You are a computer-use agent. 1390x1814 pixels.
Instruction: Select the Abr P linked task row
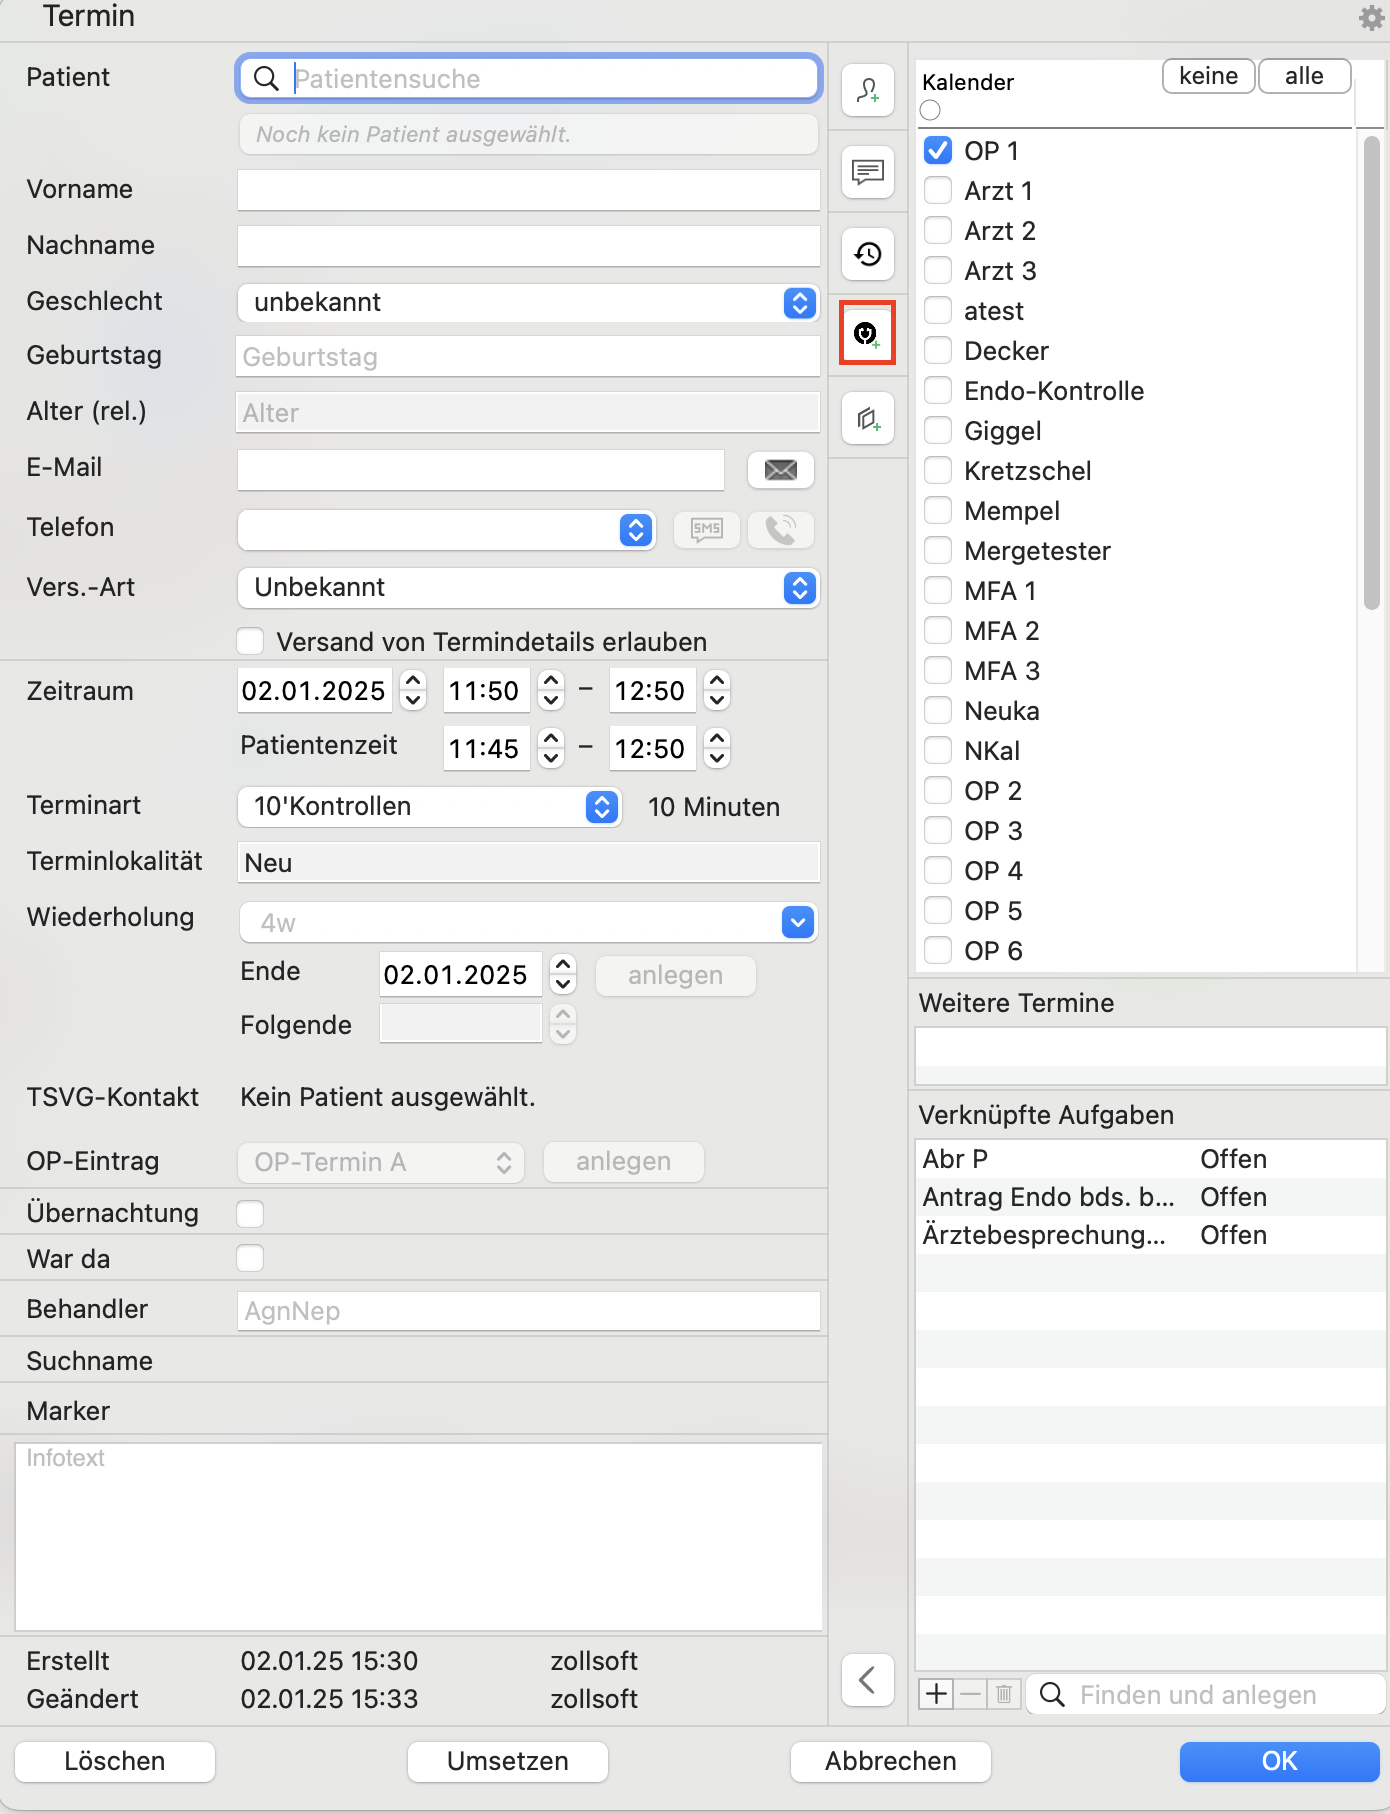point(1150,1159)
